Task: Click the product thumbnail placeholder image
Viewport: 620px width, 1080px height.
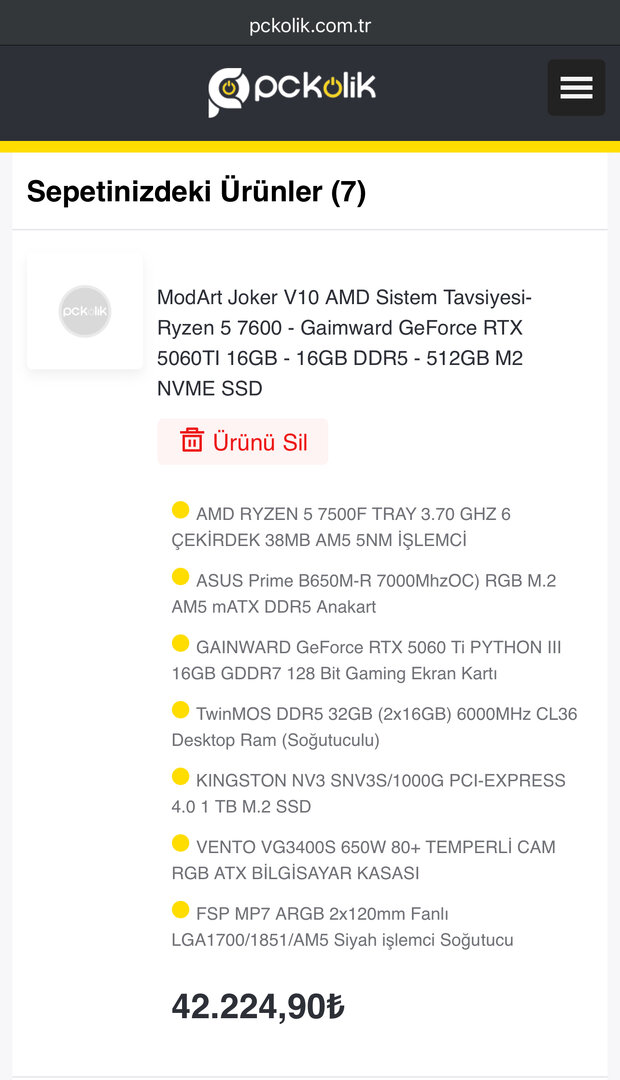Action: tap(85, 311)
